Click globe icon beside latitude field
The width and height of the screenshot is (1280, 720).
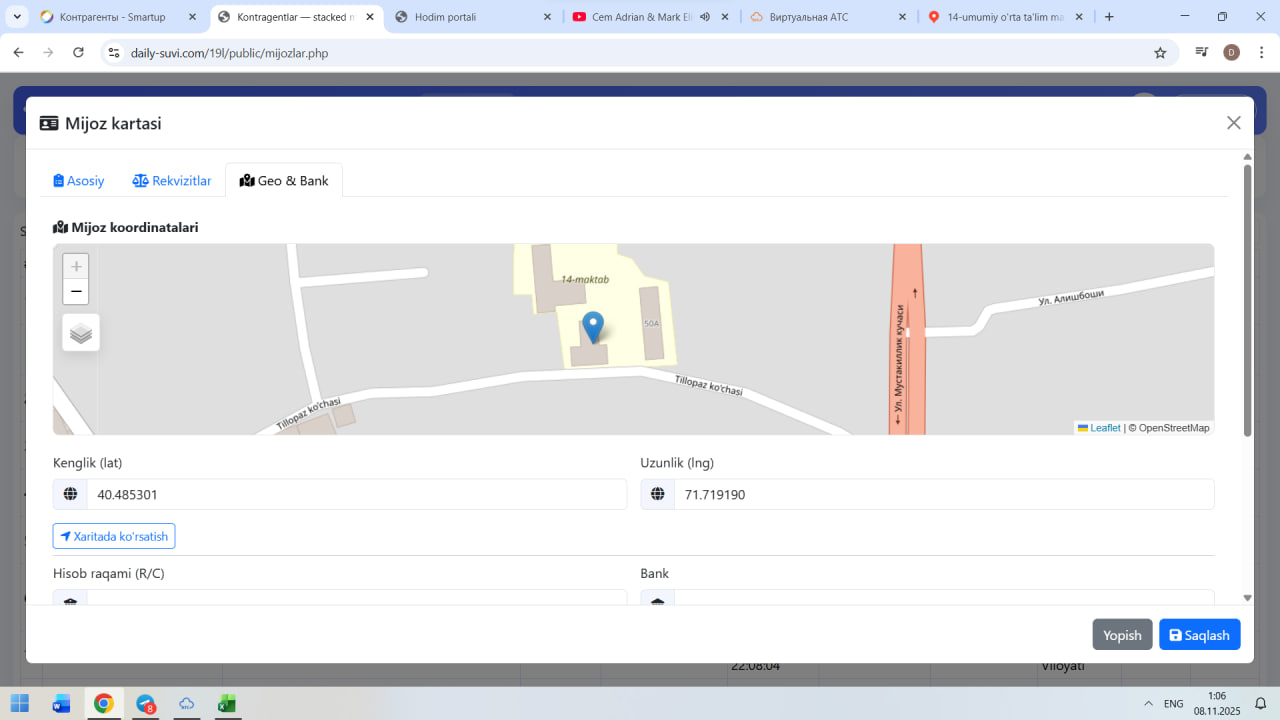point(70,494)
